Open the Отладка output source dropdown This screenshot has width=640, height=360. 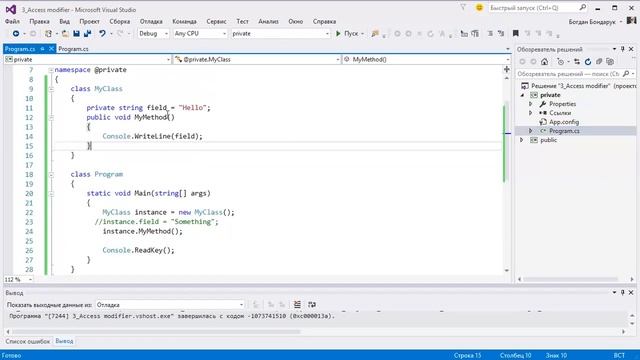click(170, 305)
